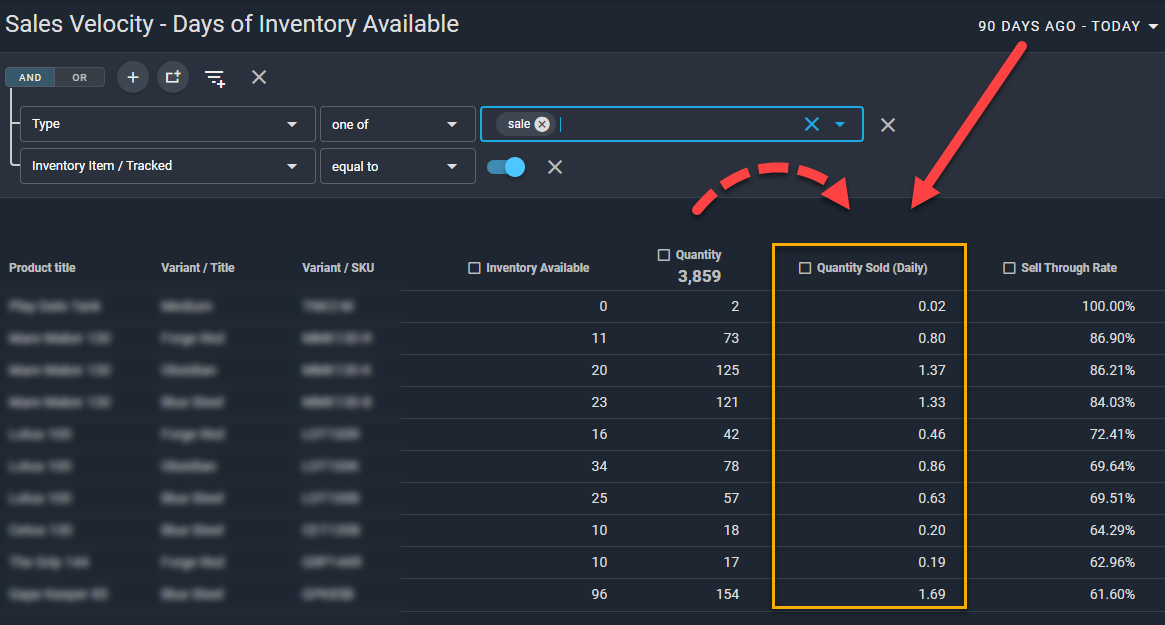
Task: Open the 'one of' operator dropdown
Action: 397,124
